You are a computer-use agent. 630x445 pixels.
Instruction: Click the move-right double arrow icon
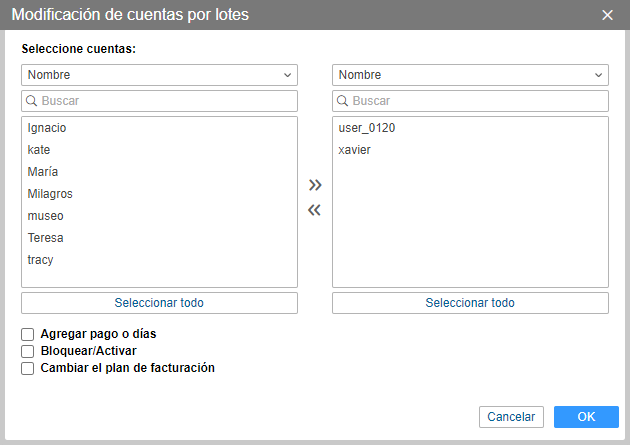click(x=315, y=185)
